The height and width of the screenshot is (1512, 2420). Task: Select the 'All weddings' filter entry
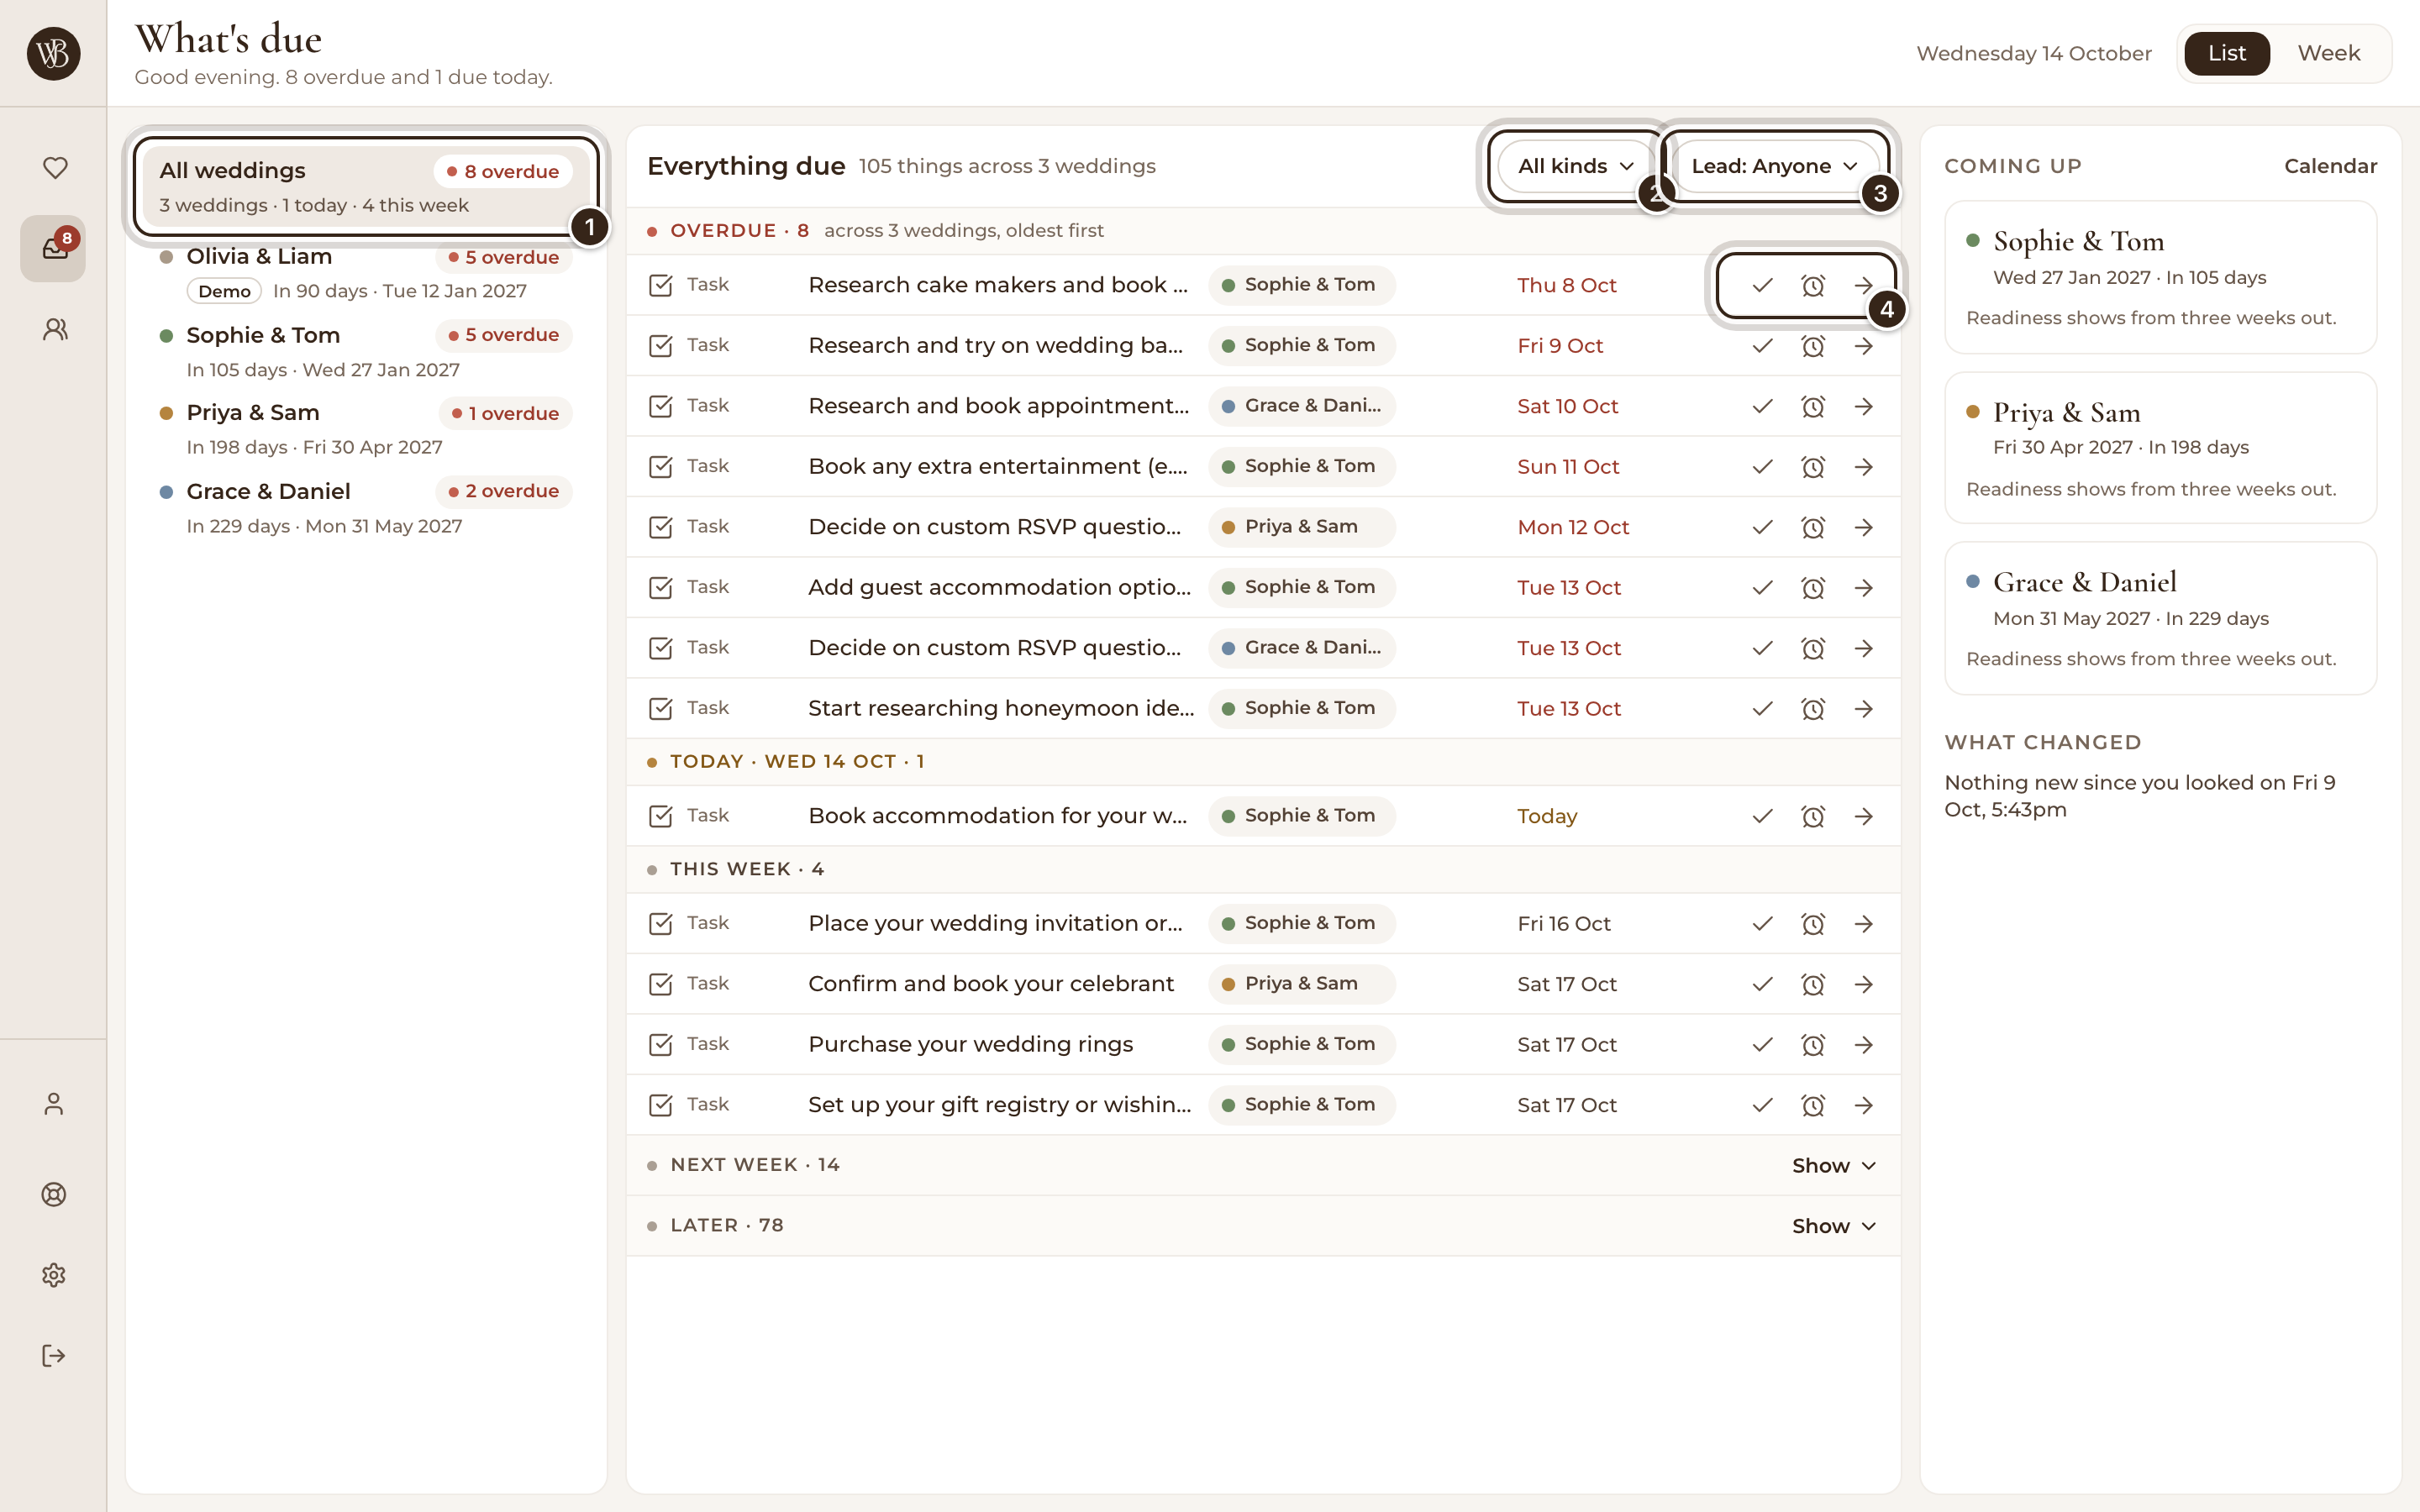click(x=366, y=187)
